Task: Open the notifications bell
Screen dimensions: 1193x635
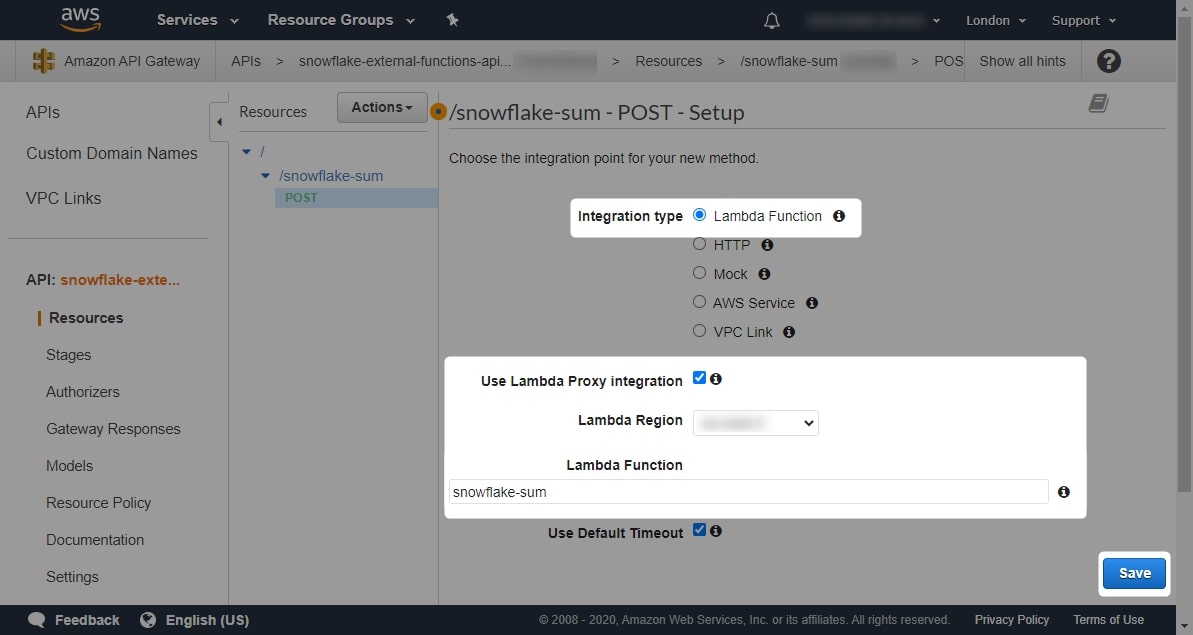Action: tap(771, 21)
